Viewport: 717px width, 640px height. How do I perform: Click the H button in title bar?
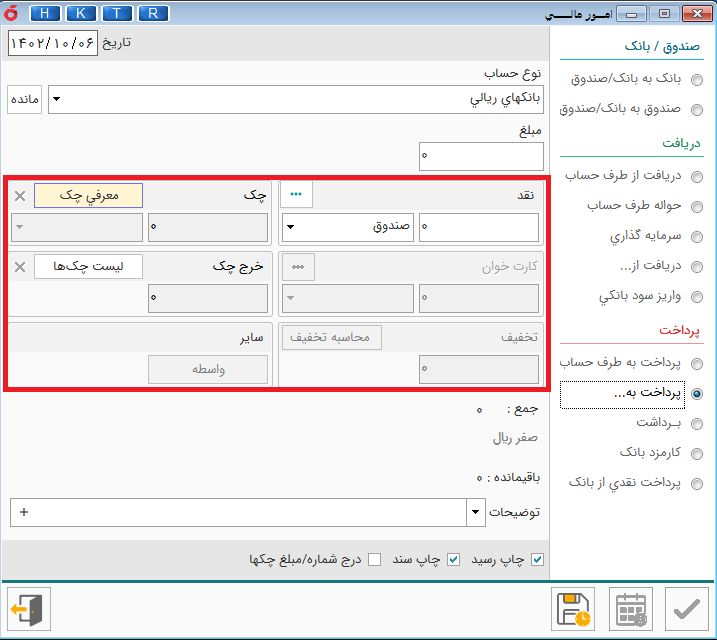(45, 13)
